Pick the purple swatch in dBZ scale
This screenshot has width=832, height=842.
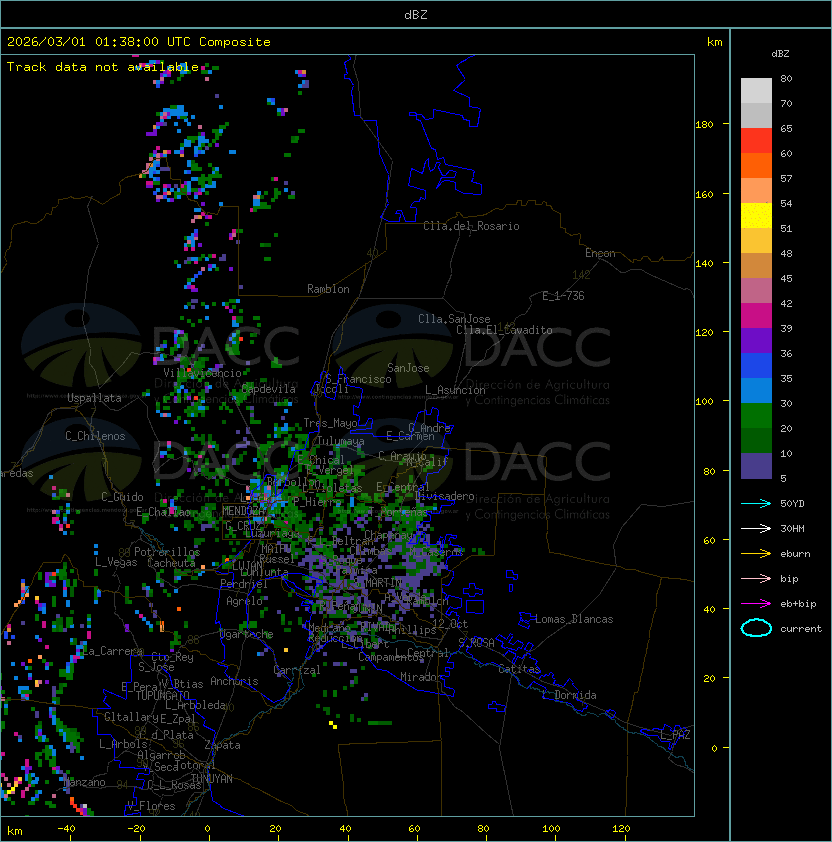pyautogui.click(x=756, y=340)
